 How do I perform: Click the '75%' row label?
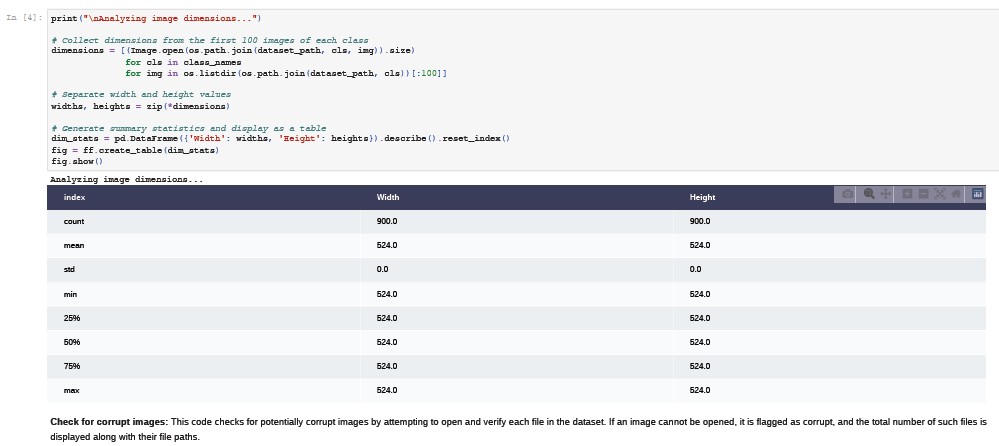pos(72,366)
